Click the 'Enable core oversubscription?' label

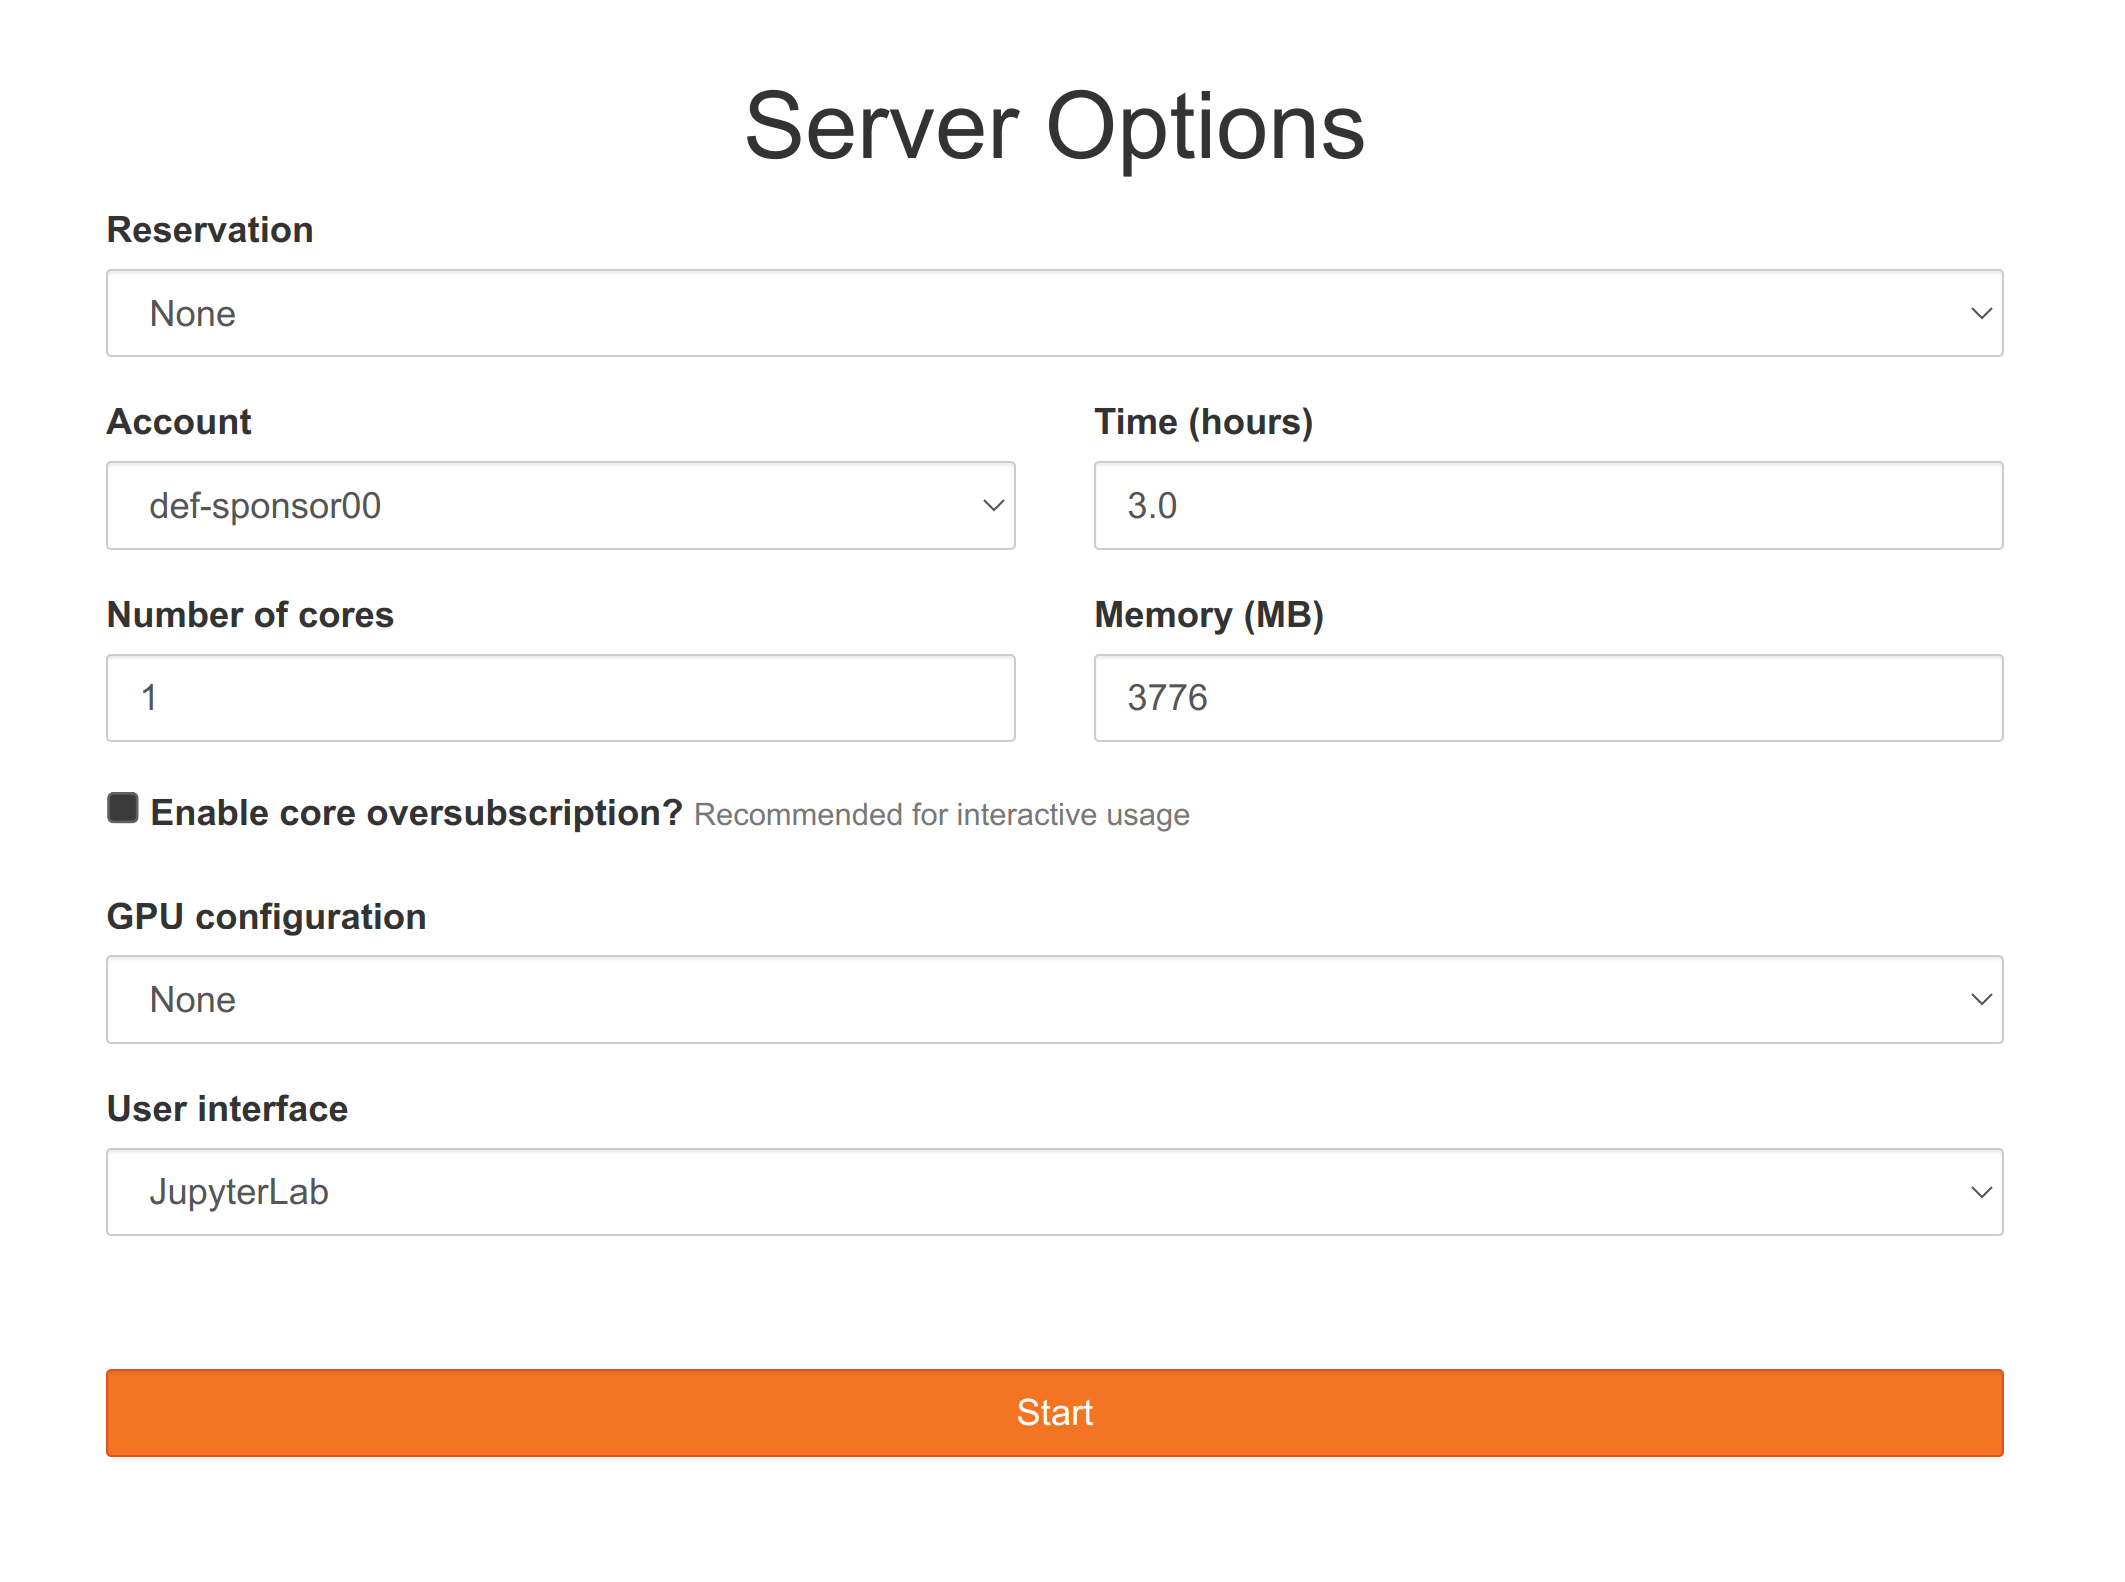coord(416,813)
